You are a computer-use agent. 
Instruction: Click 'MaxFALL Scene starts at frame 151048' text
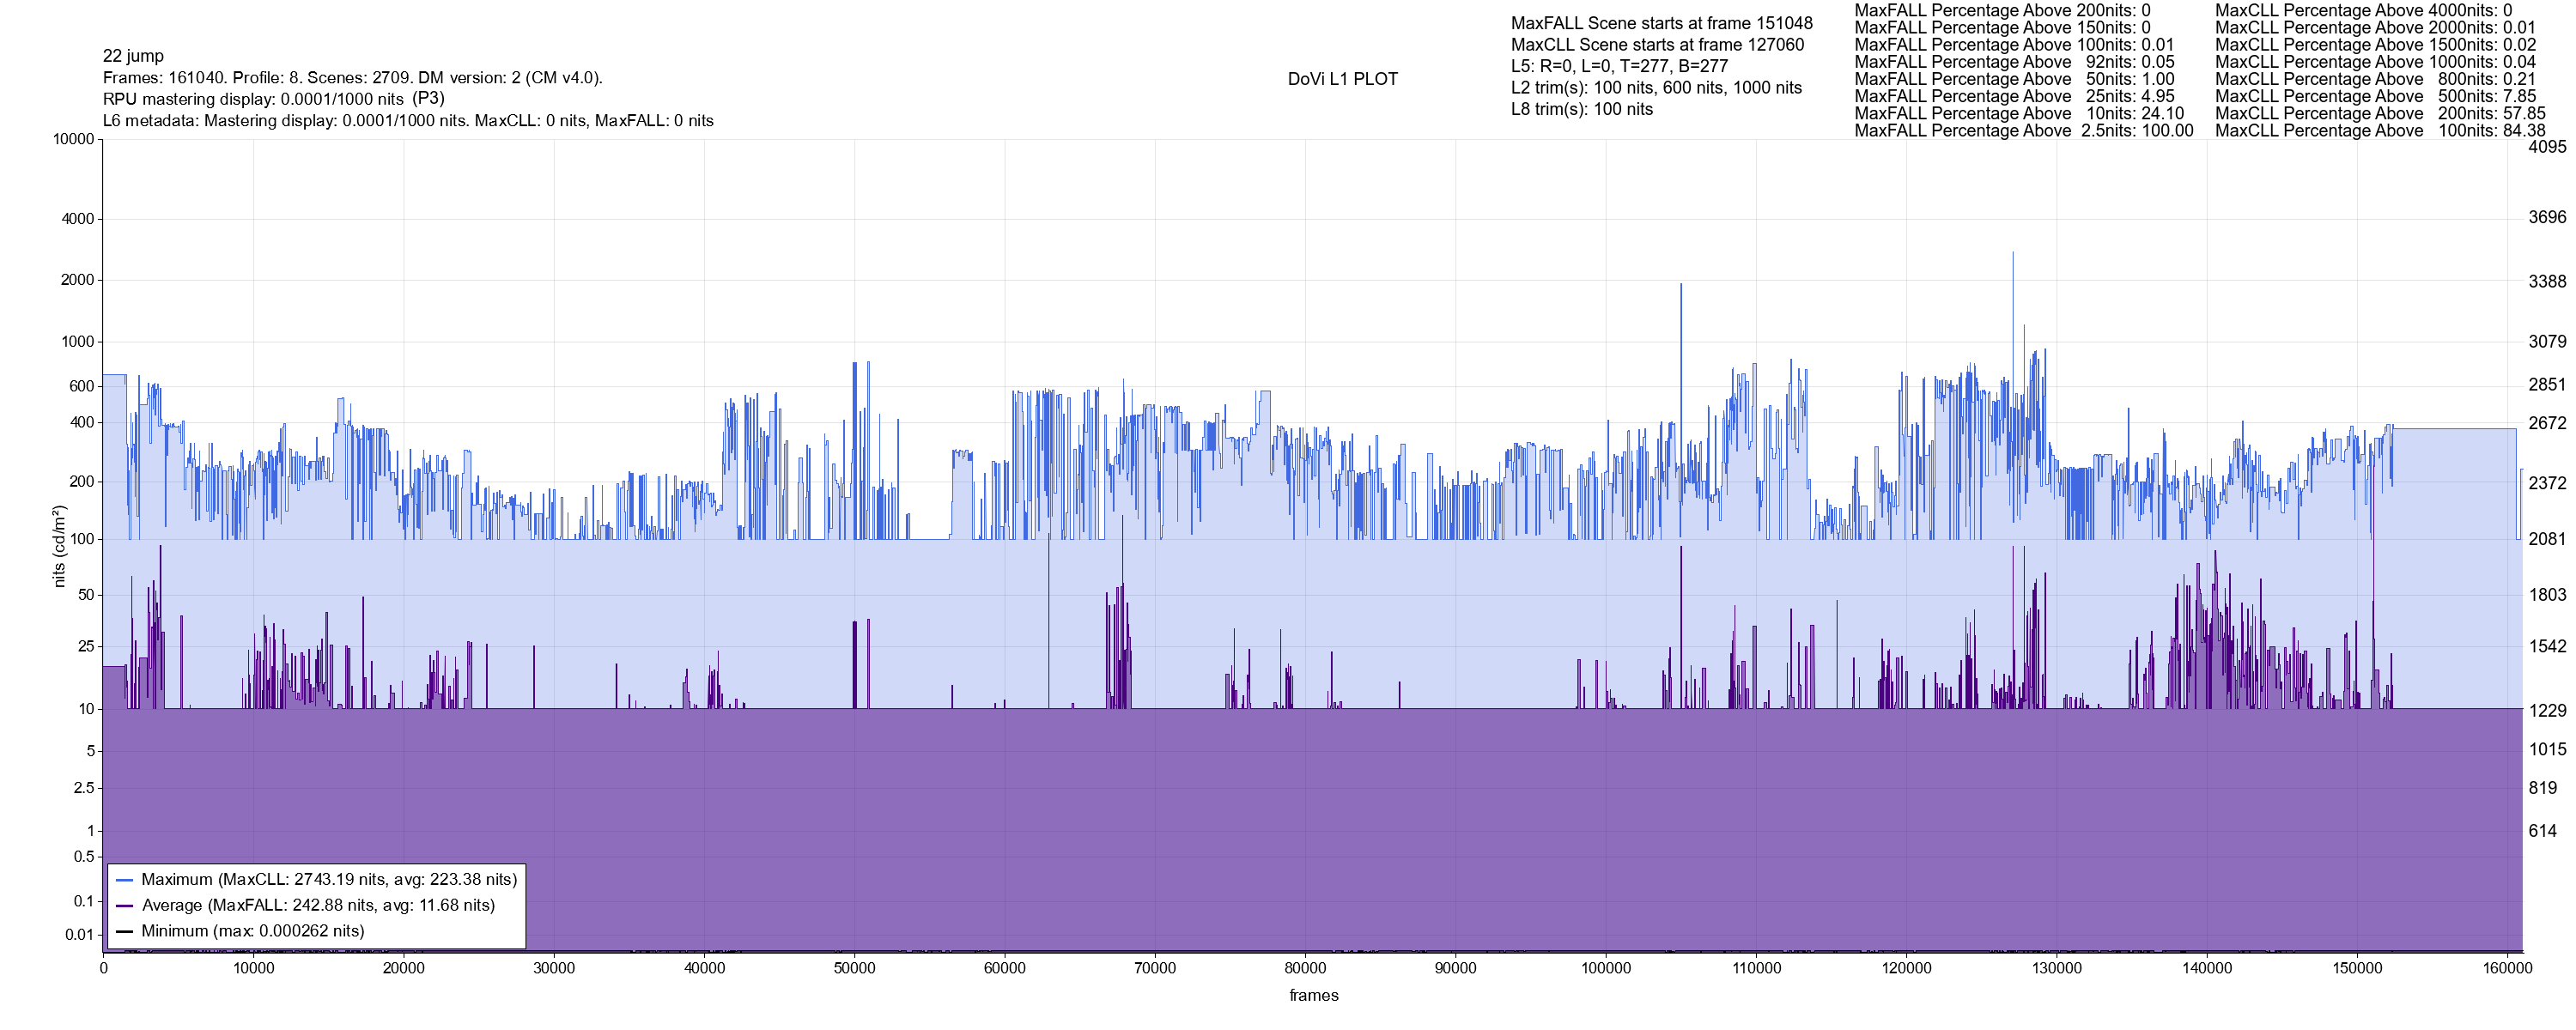click(1661, 23)
